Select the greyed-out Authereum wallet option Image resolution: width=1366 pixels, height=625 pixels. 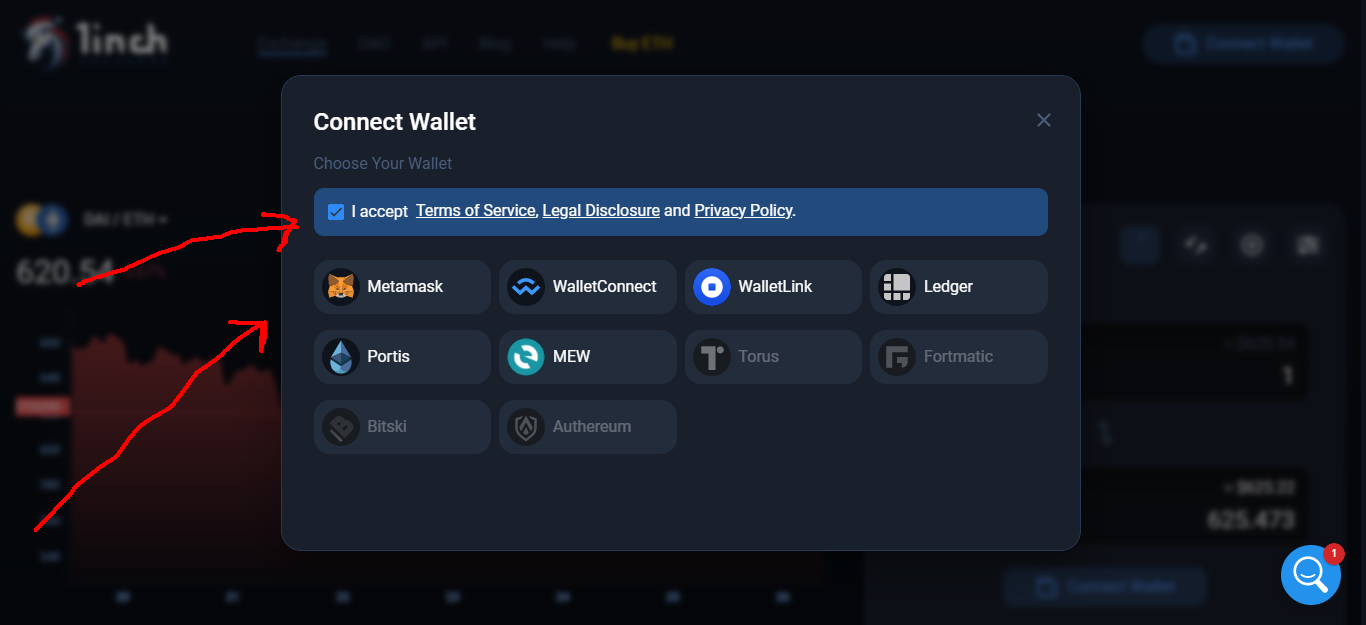pyautogui.click(x=588, y=427)
